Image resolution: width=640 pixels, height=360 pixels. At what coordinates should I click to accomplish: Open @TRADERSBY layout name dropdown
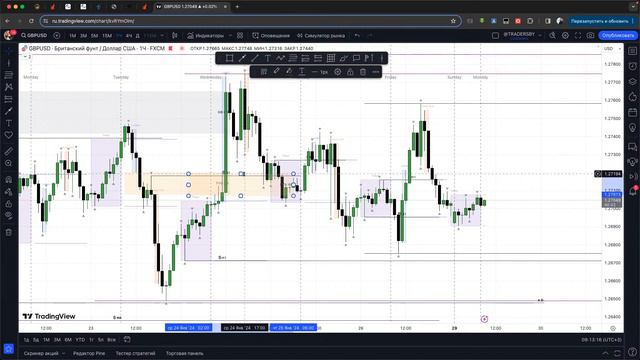[x=522, y=36]
